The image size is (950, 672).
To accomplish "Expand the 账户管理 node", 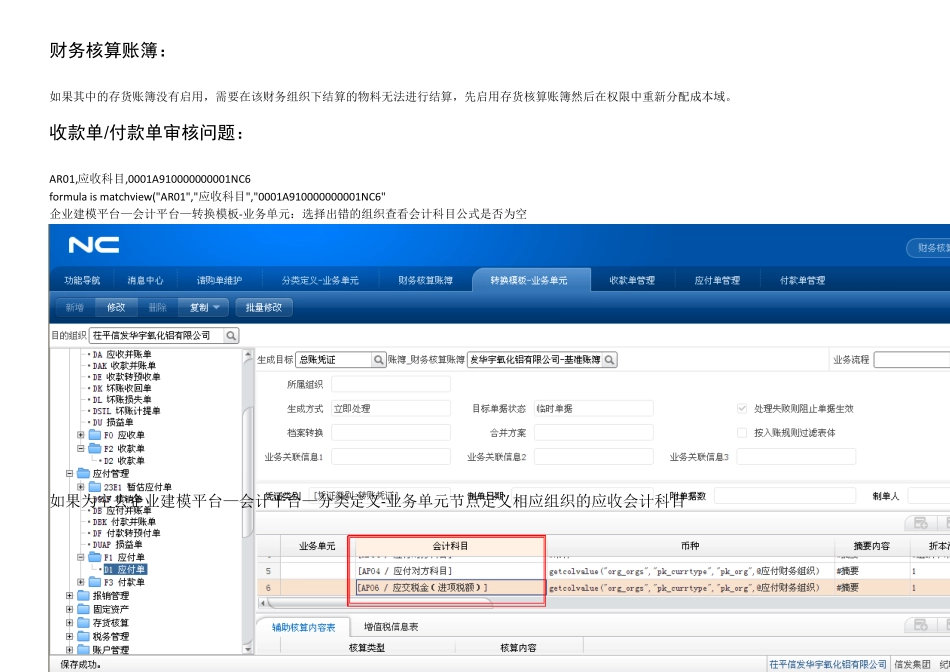I will point(69,650).
